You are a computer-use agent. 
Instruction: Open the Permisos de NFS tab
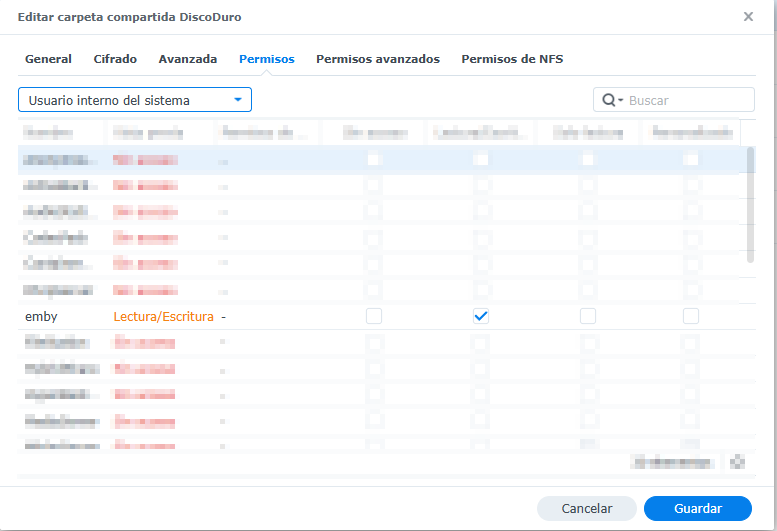[512, 59]
